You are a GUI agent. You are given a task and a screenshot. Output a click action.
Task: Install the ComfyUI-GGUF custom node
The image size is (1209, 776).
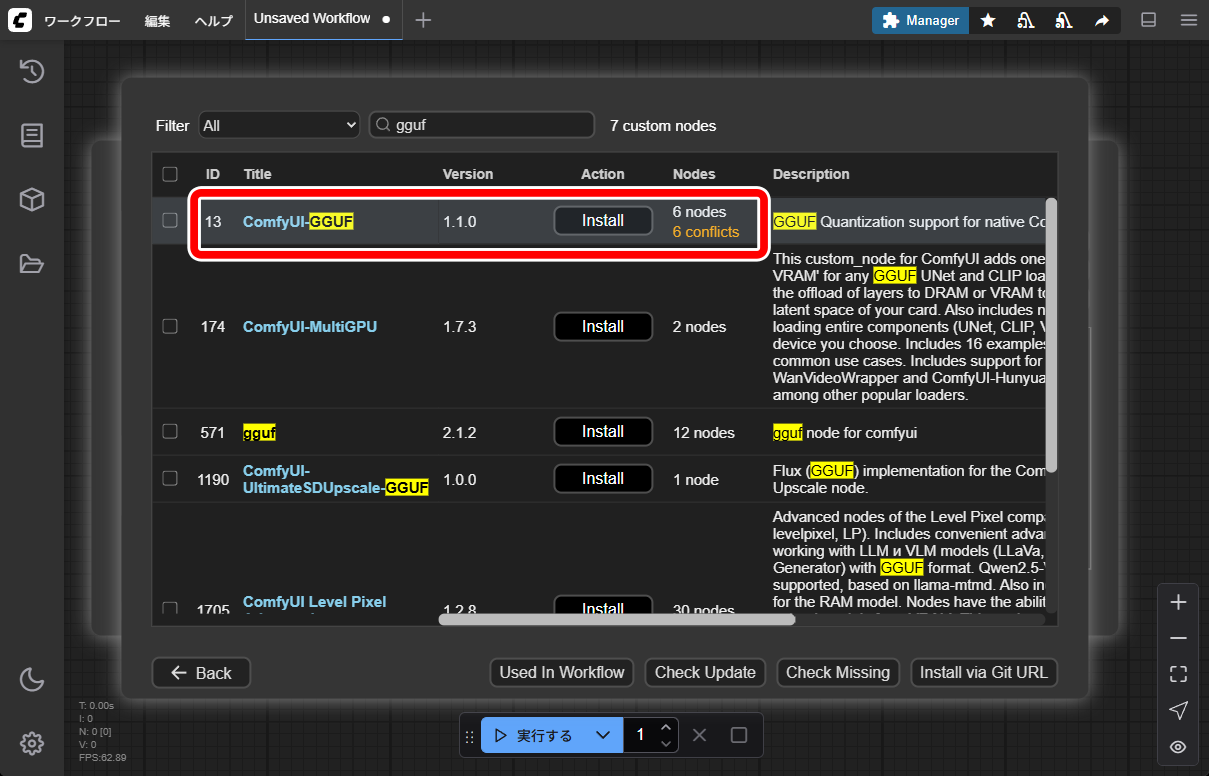(603, 220)
